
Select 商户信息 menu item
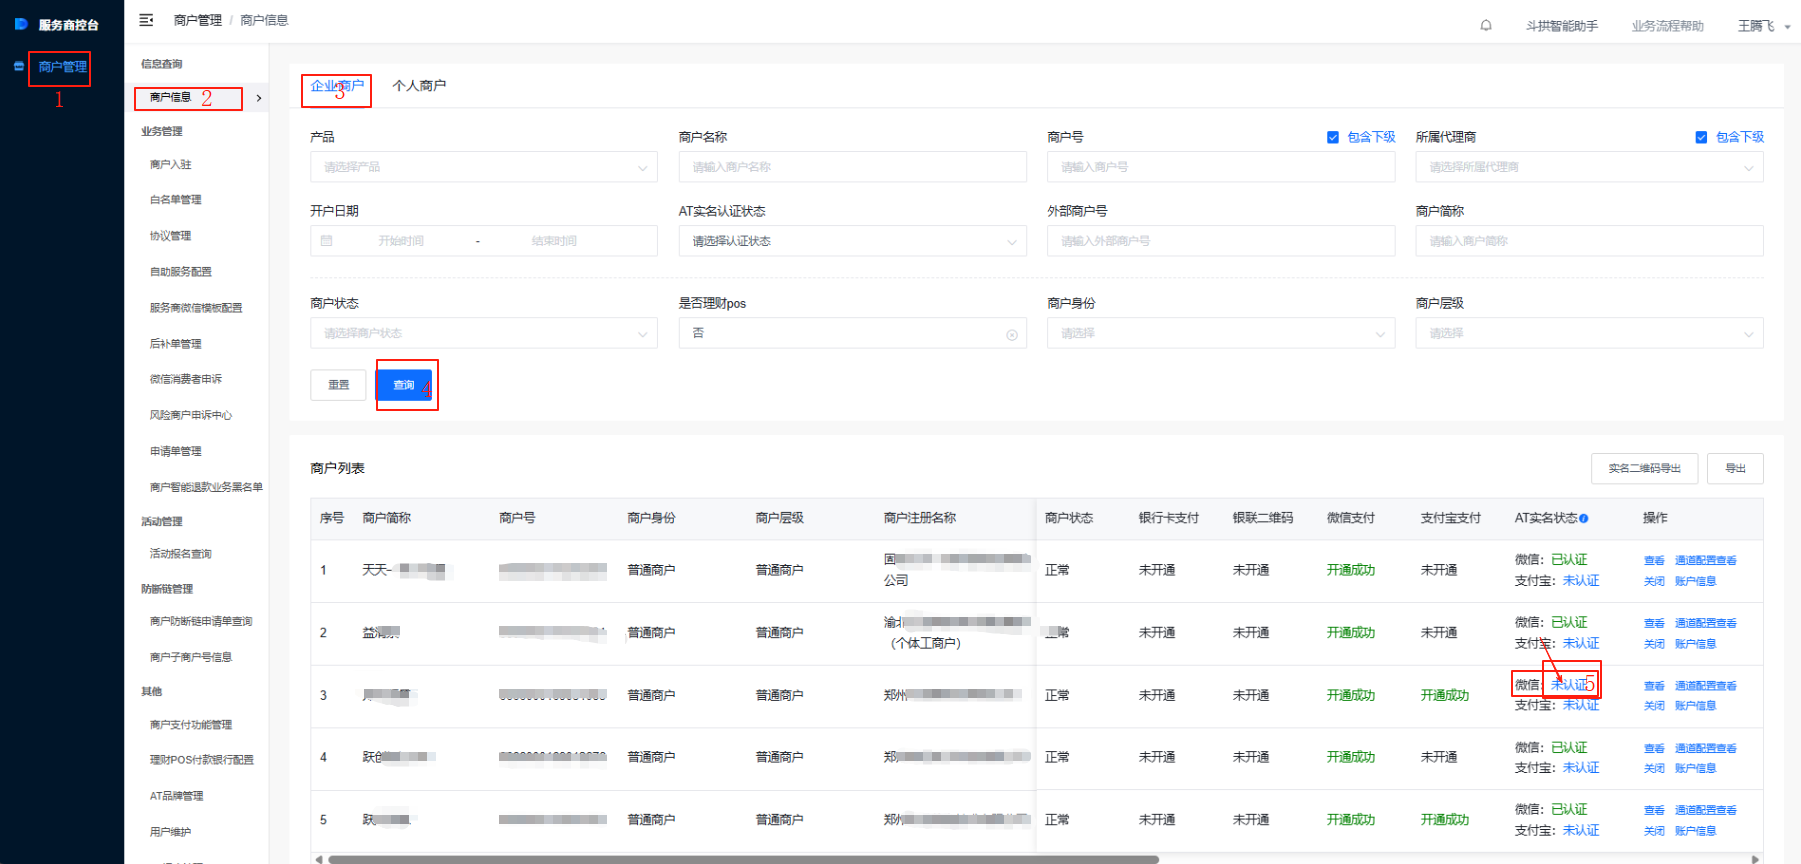coord(170,97)
